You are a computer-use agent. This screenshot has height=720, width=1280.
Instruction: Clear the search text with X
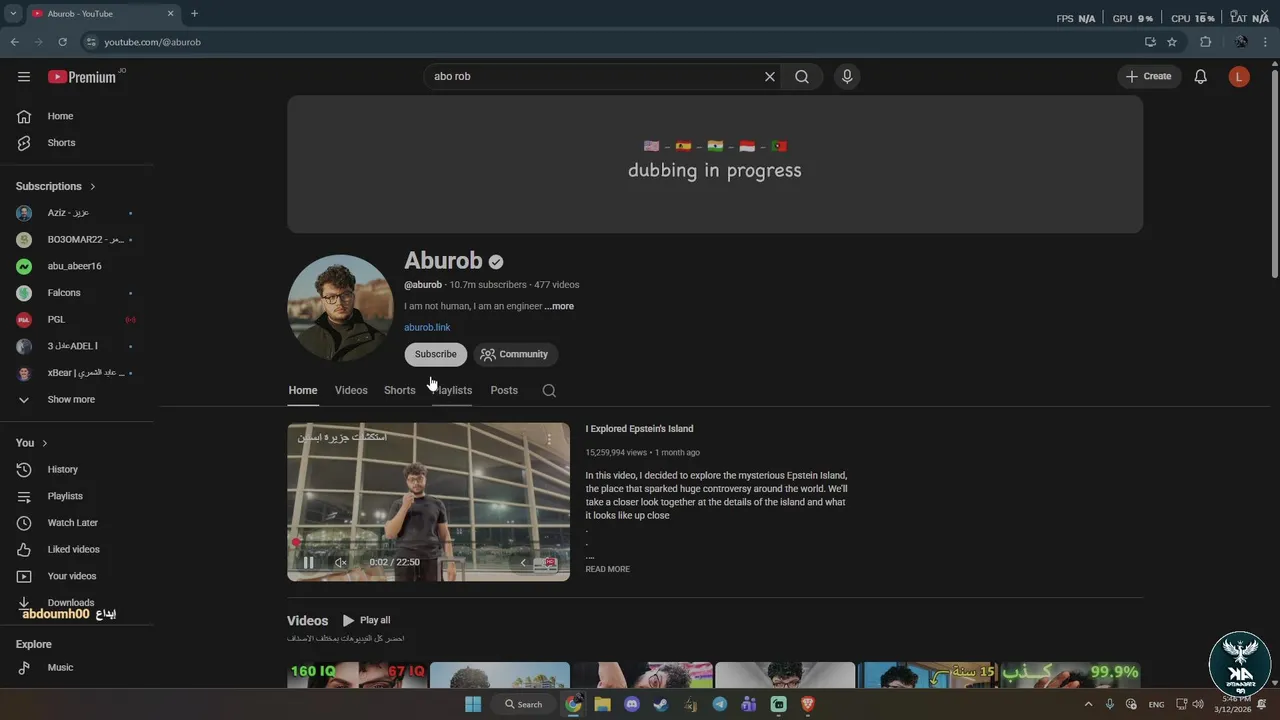[x=770, y=77]
